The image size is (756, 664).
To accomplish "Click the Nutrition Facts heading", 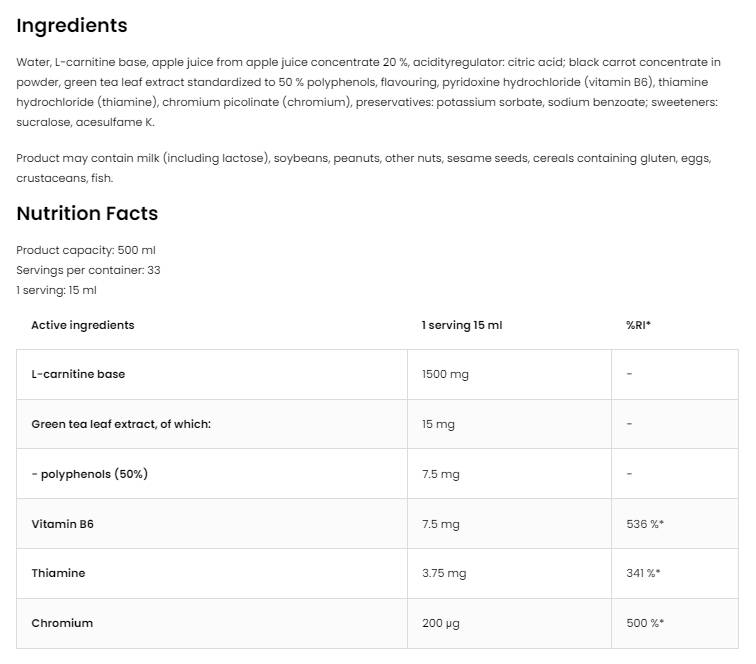I will 87,213.
